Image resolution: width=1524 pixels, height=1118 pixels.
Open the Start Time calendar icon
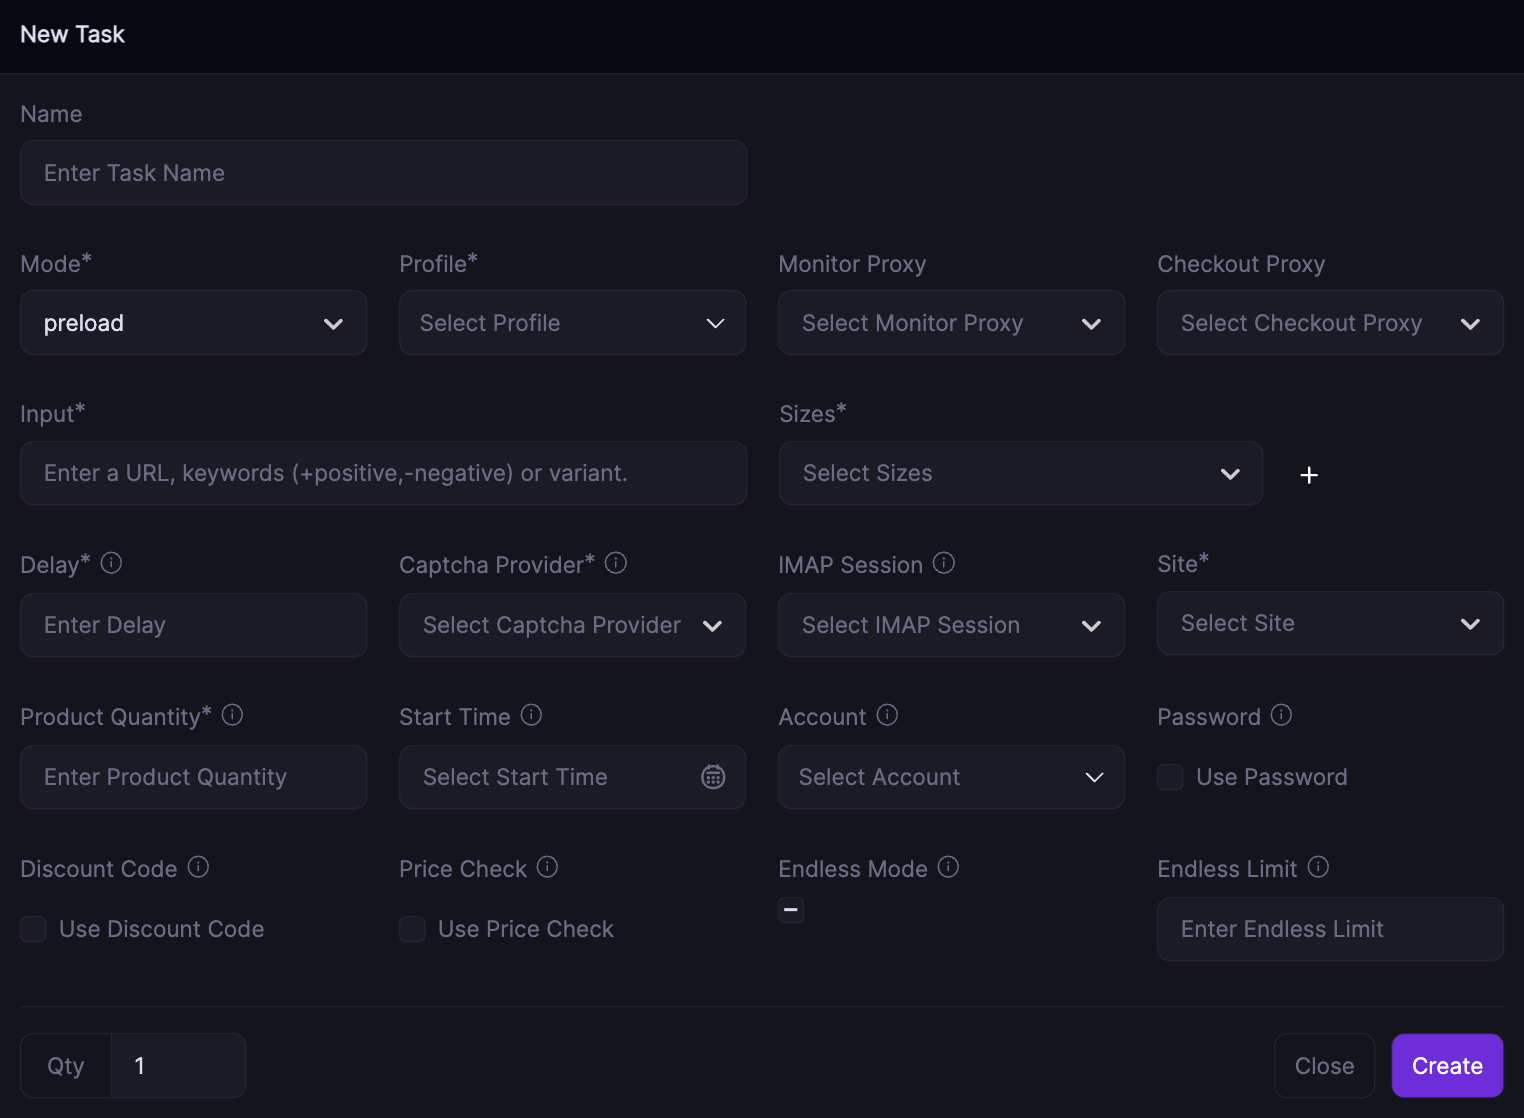click(713, 777)
